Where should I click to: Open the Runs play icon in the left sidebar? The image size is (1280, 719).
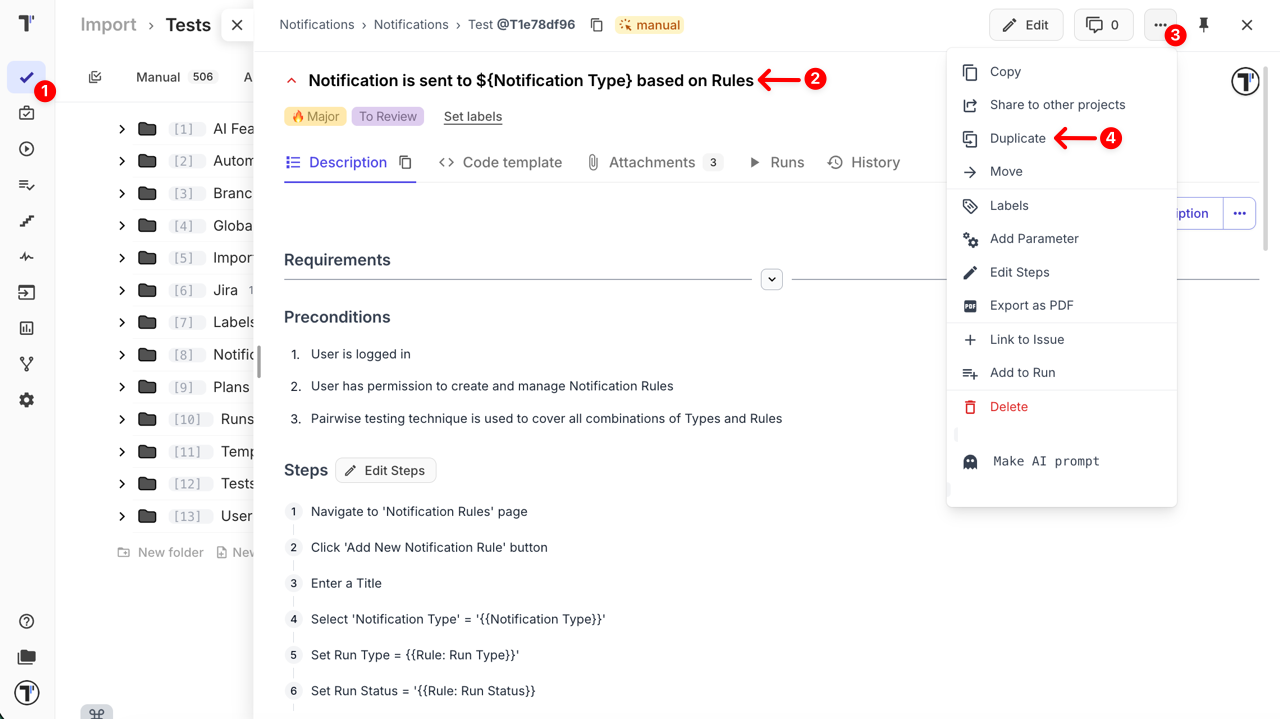[27, 149]
